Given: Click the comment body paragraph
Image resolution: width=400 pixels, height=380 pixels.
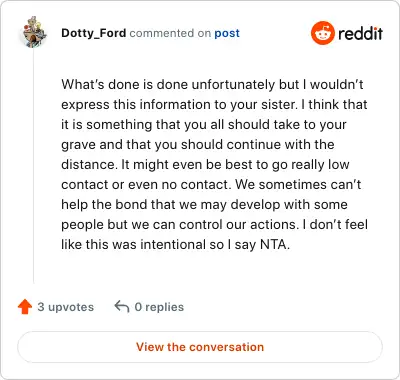Looking at the screenshot, I should (214, 164).
